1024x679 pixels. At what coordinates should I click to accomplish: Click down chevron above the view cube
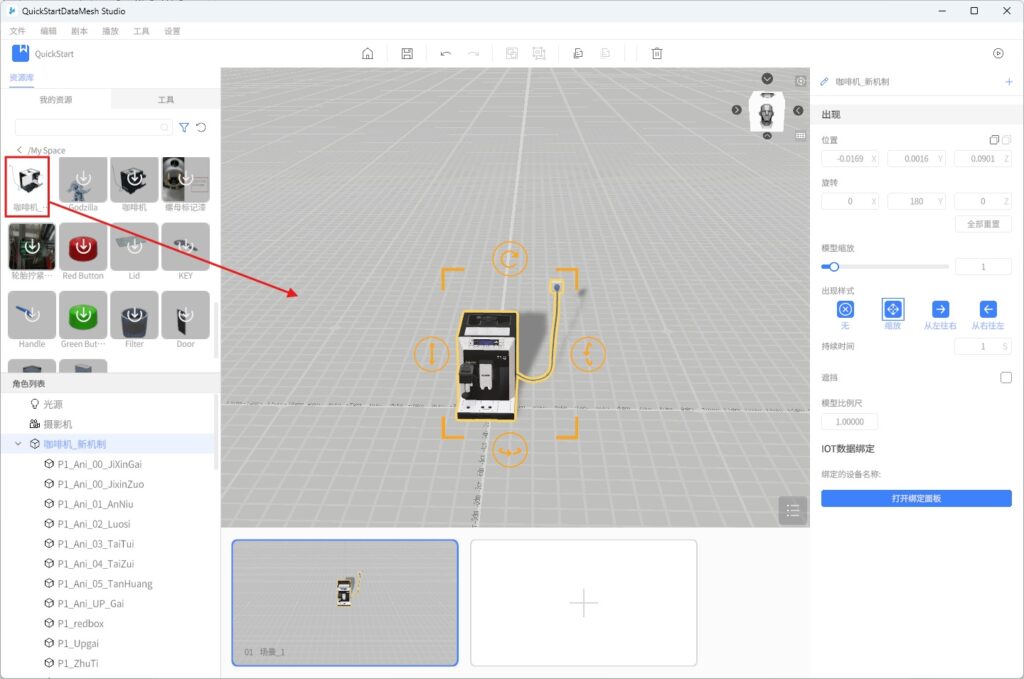pos(767,79)
